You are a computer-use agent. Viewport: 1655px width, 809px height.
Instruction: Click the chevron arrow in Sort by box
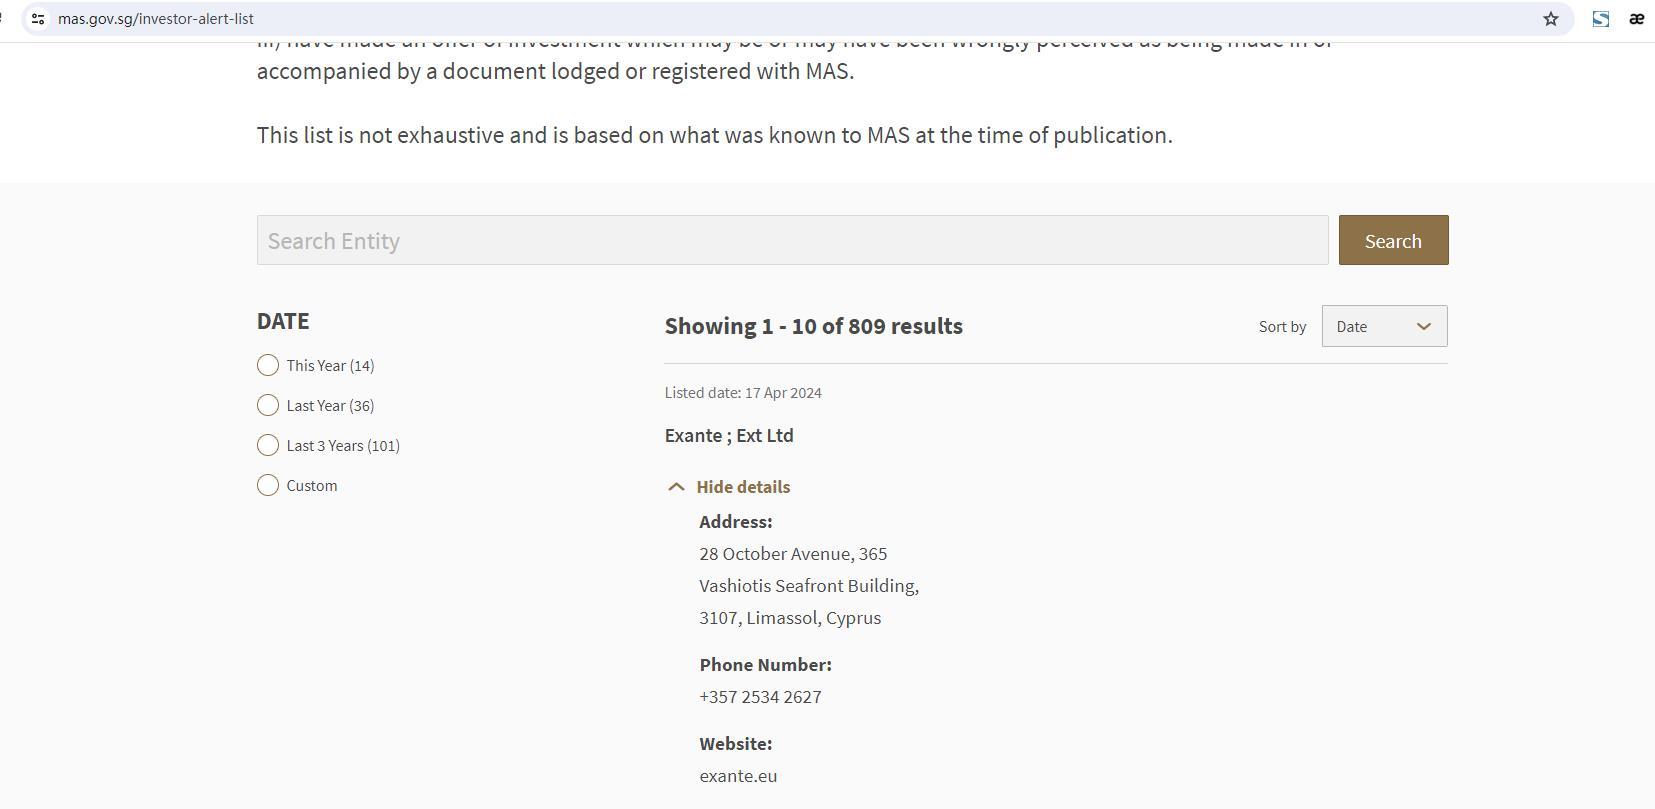pyautogui.click(x=1423, y=327)
